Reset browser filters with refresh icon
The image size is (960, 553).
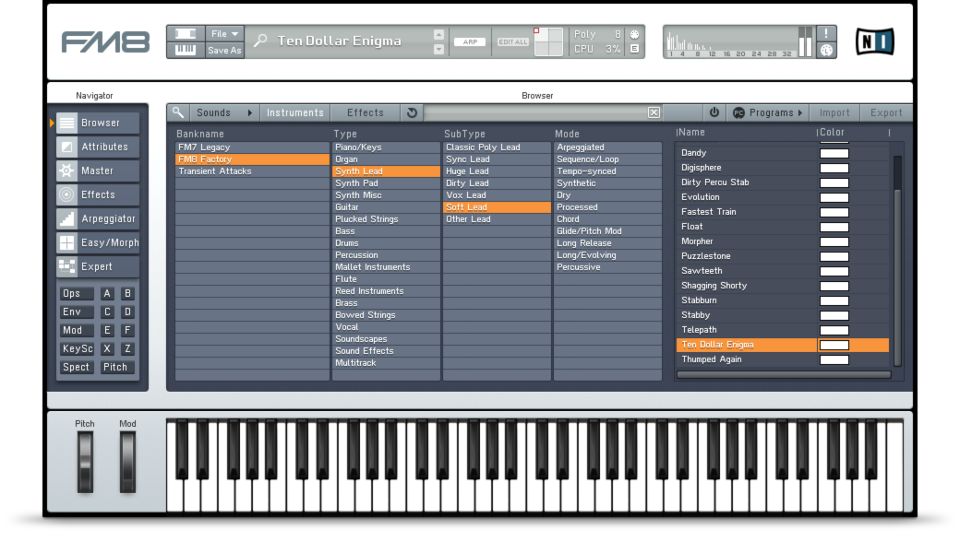pyautogui.click(x=412, y=113)
